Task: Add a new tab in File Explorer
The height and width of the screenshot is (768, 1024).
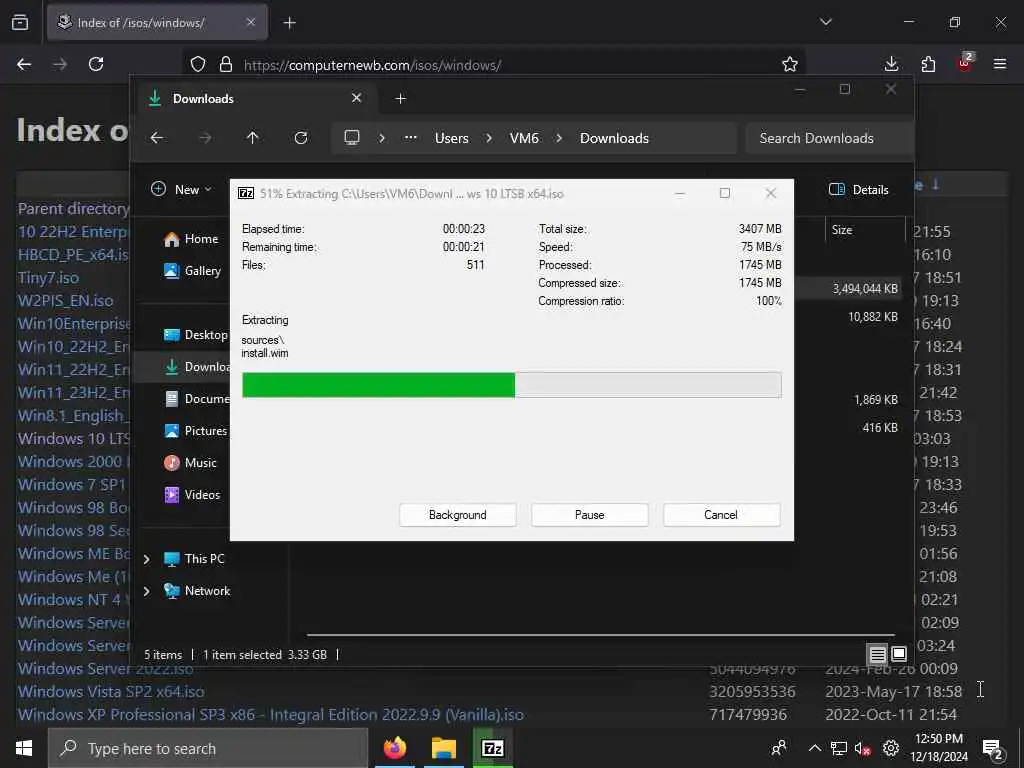Action: pyautogui.click(x=400, y=99)
